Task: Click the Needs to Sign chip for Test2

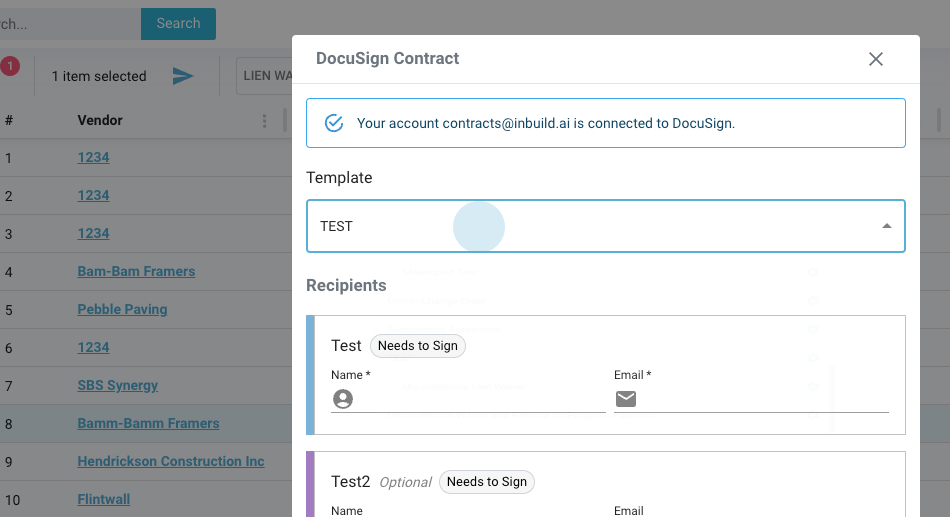Action: pyautogui.click(x=487, y=482)
